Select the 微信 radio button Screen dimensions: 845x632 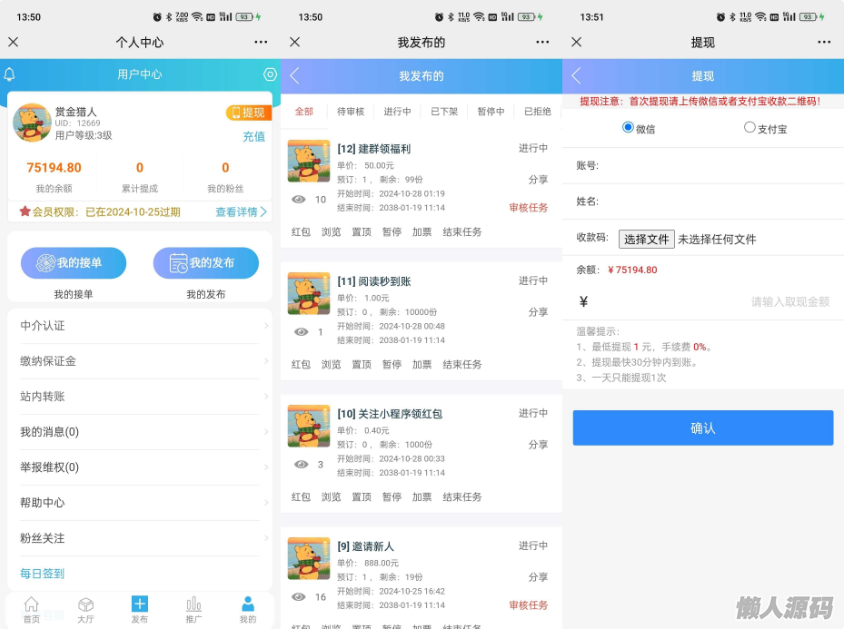click(627, 128)
